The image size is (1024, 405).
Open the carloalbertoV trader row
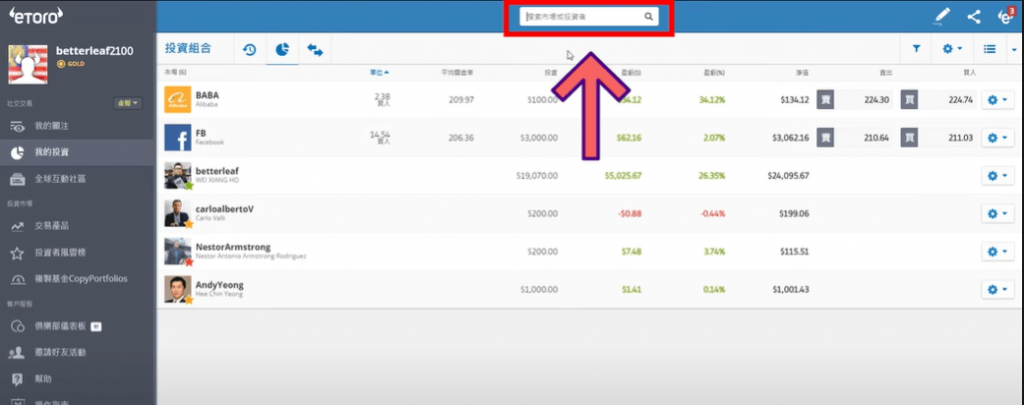click(x=589, y=214)
